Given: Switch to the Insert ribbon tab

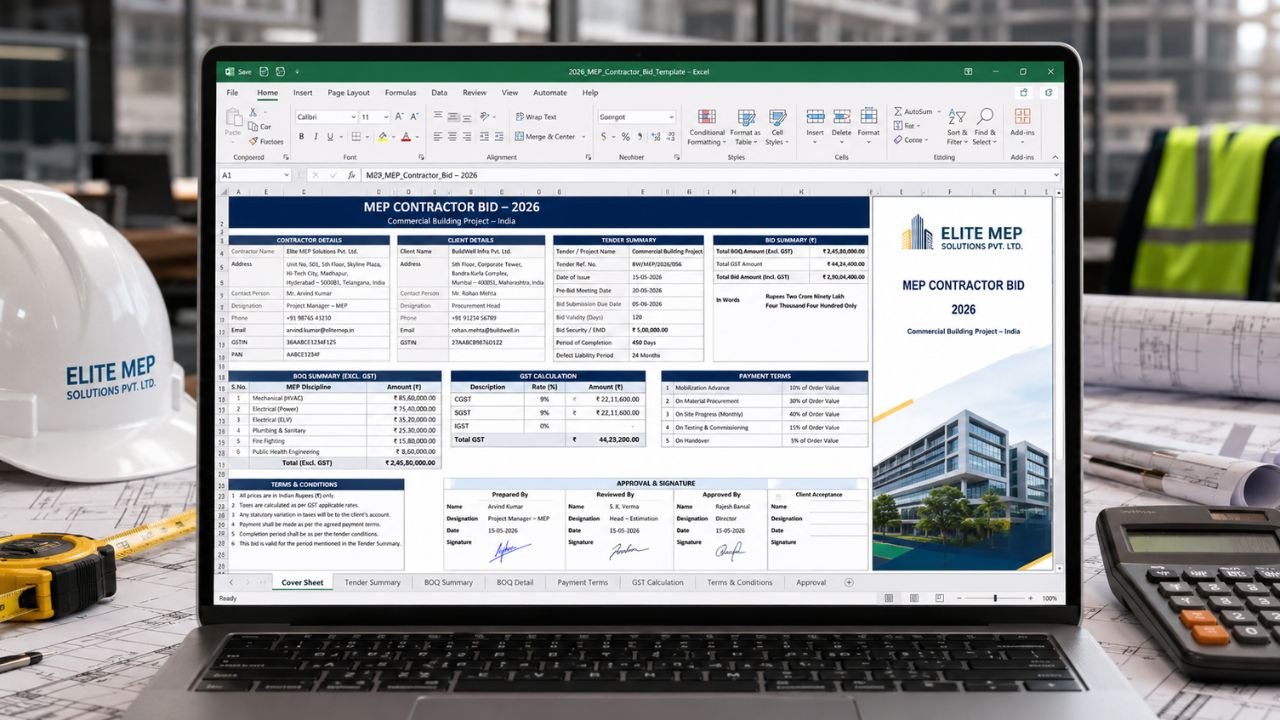Looking at the screenshot, I should pos(302,93).
